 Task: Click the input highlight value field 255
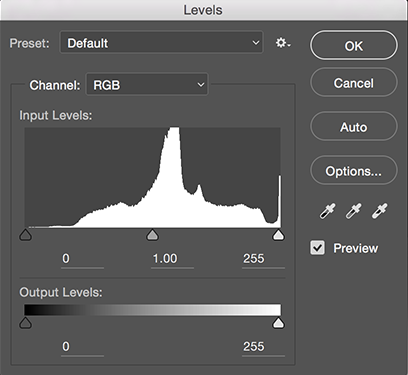pos(263,259)
